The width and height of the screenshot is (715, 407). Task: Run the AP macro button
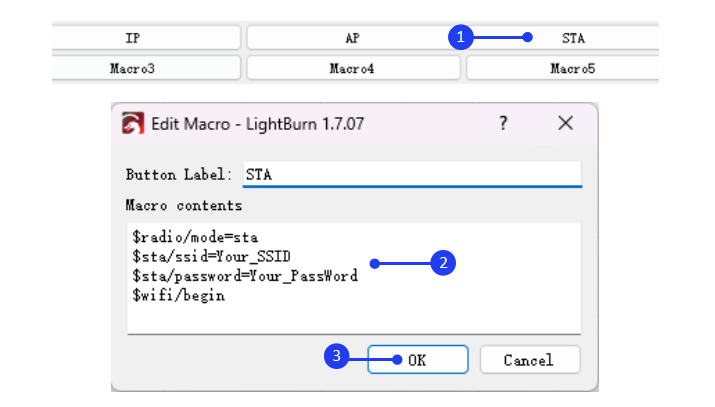352,38
